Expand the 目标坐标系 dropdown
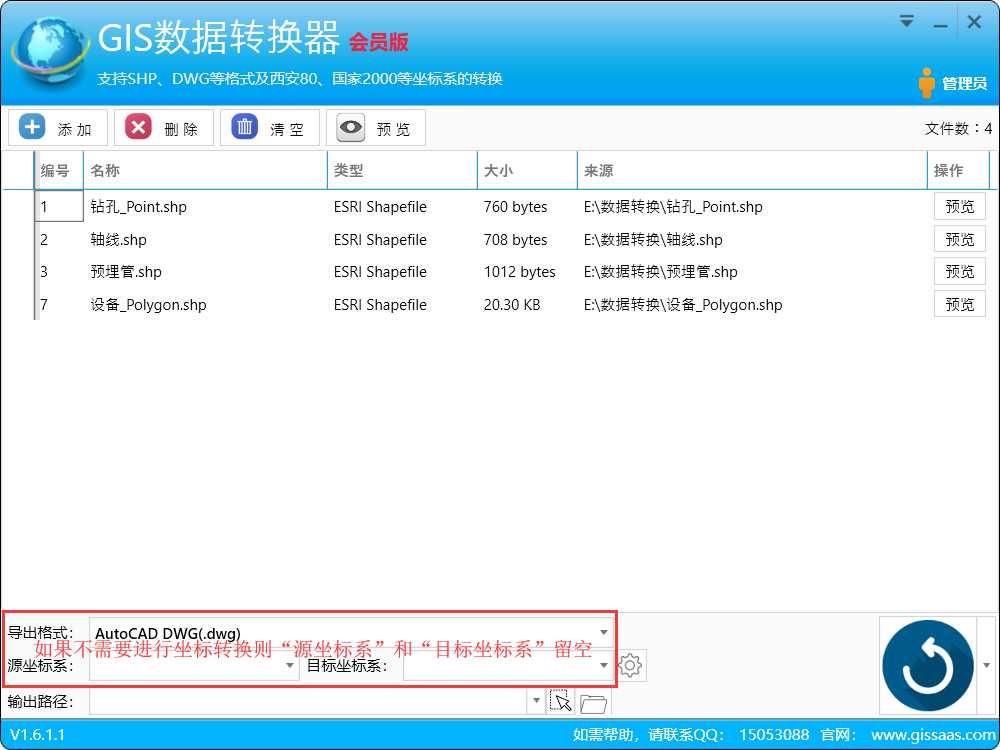This screenshot has width=1000, height=750. (603, 665)
